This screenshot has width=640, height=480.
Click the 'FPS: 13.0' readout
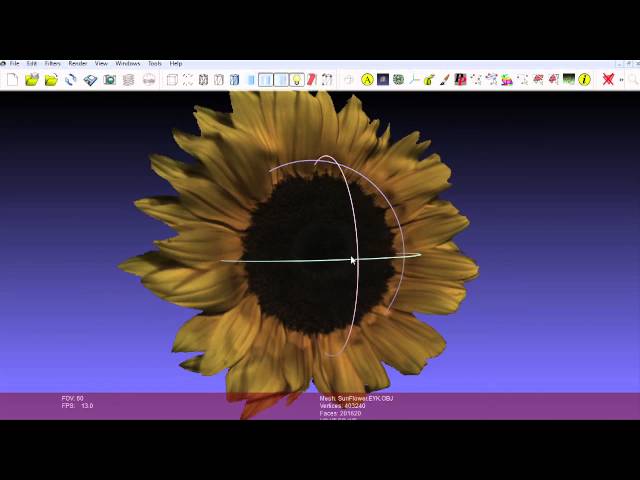point(78,406)
